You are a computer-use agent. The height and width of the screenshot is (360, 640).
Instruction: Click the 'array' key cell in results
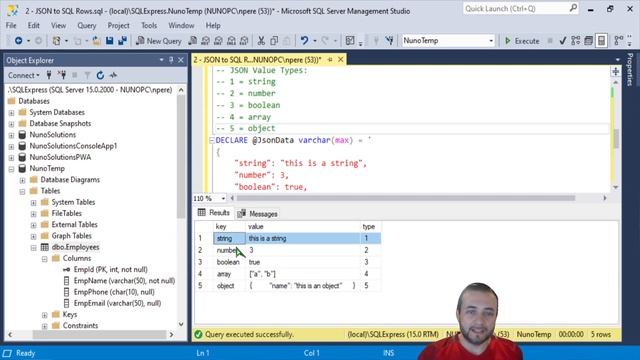(x=229, y=274)
